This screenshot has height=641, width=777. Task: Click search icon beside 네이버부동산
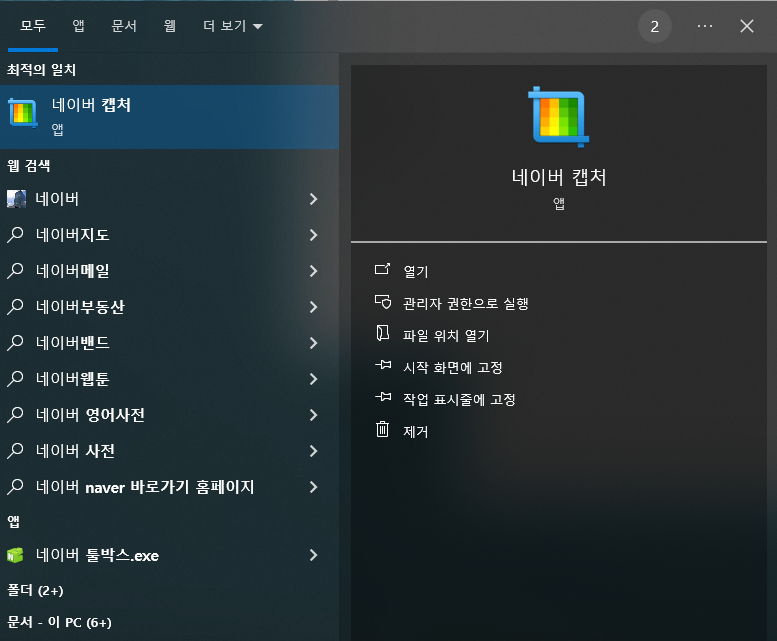pyautogui.click(x=15, y=307)
